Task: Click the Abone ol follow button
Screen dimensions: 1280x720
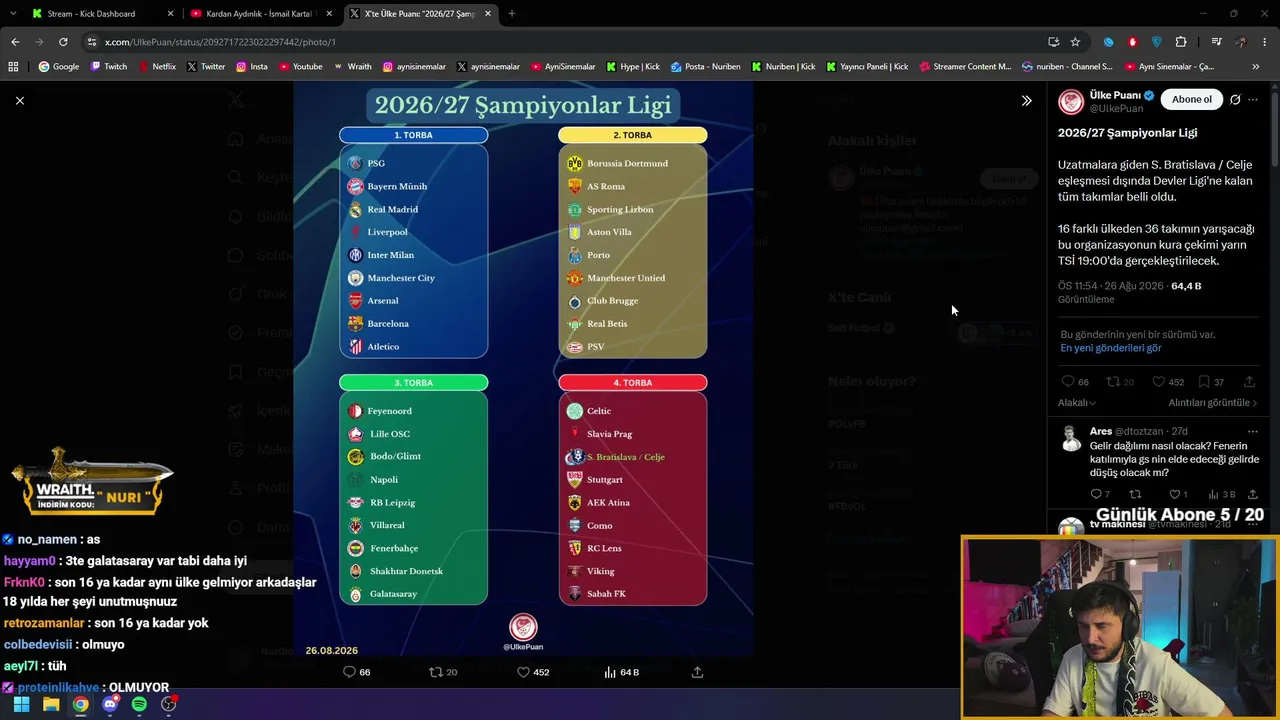Action: pyautogui.click(x=1192, y=99)
